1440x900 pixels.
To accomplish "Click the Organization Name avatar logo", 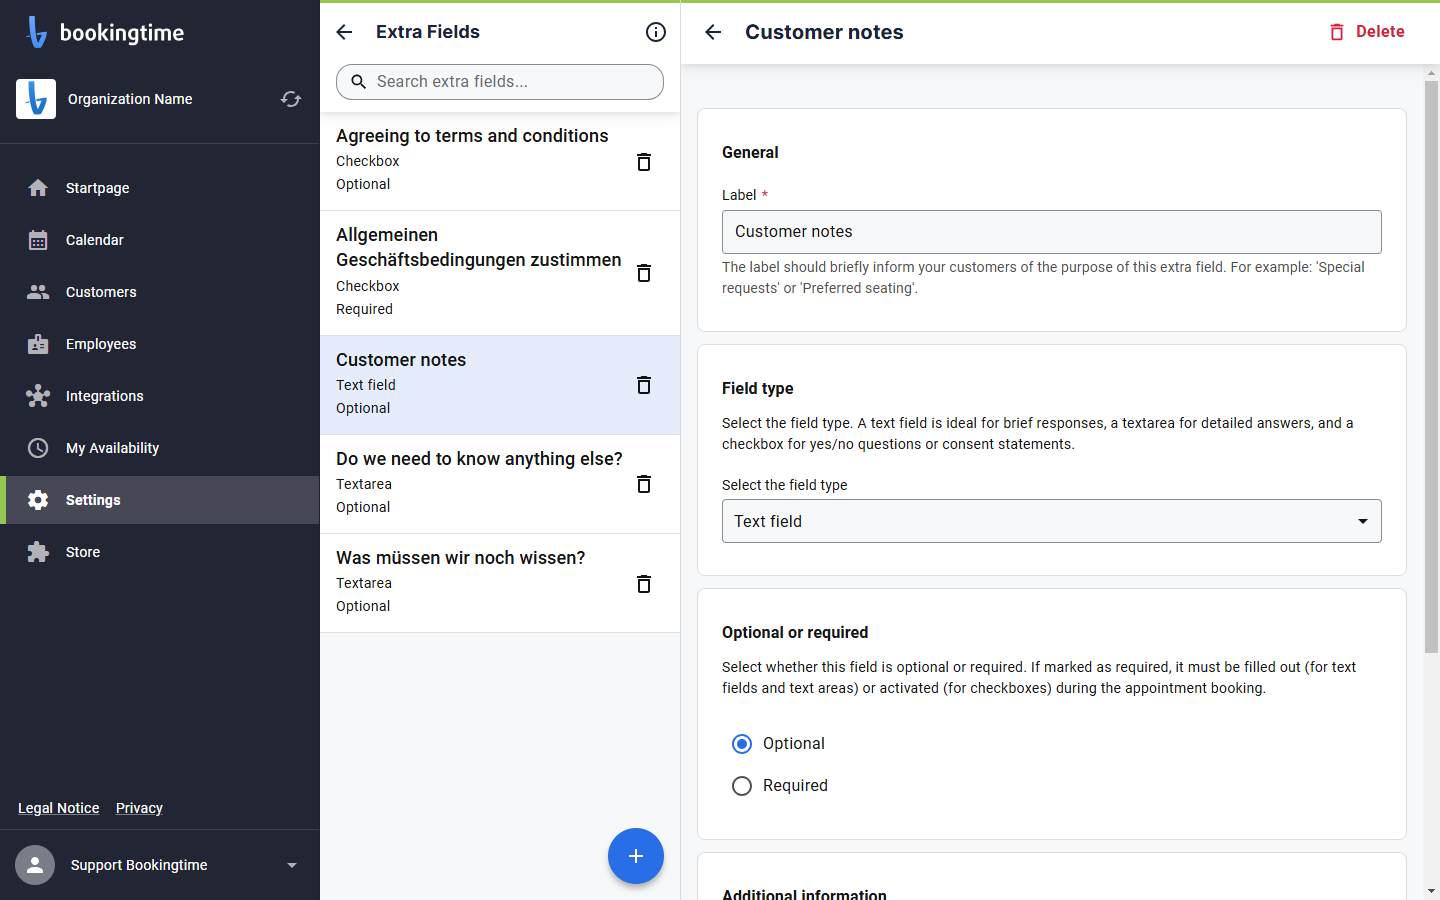I will (x=36, y=99).
